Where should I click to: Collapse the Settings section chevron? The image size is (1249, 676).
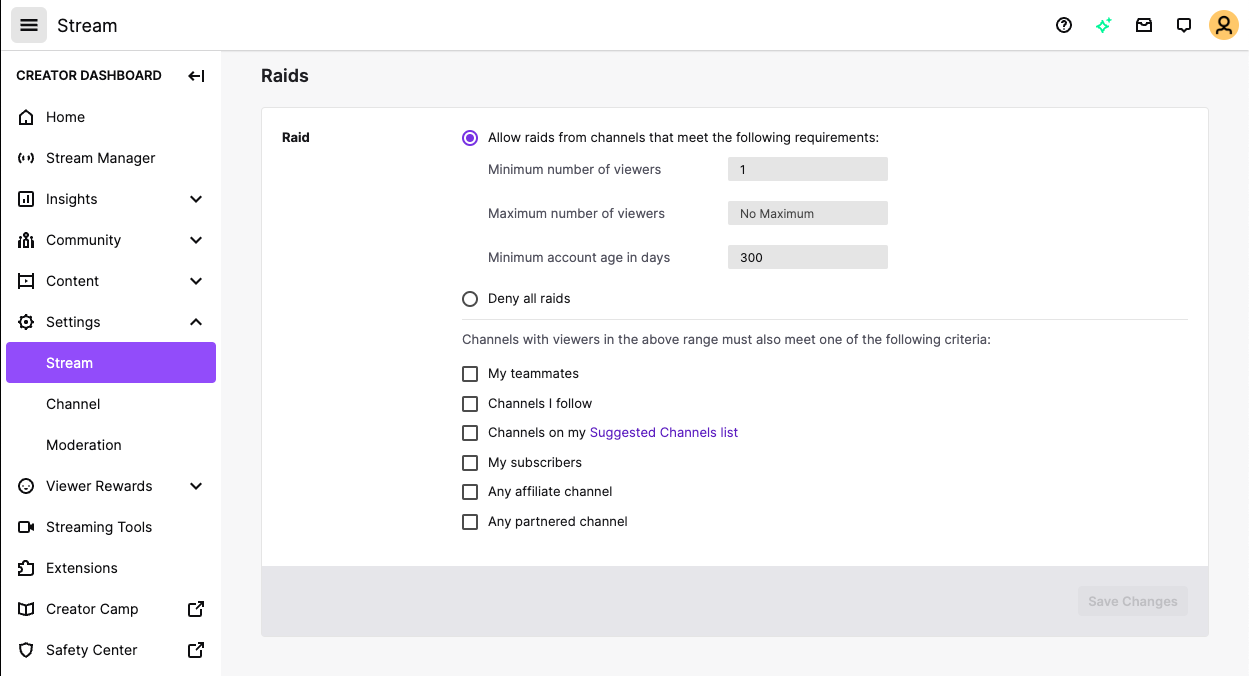[x=196, y=322]
